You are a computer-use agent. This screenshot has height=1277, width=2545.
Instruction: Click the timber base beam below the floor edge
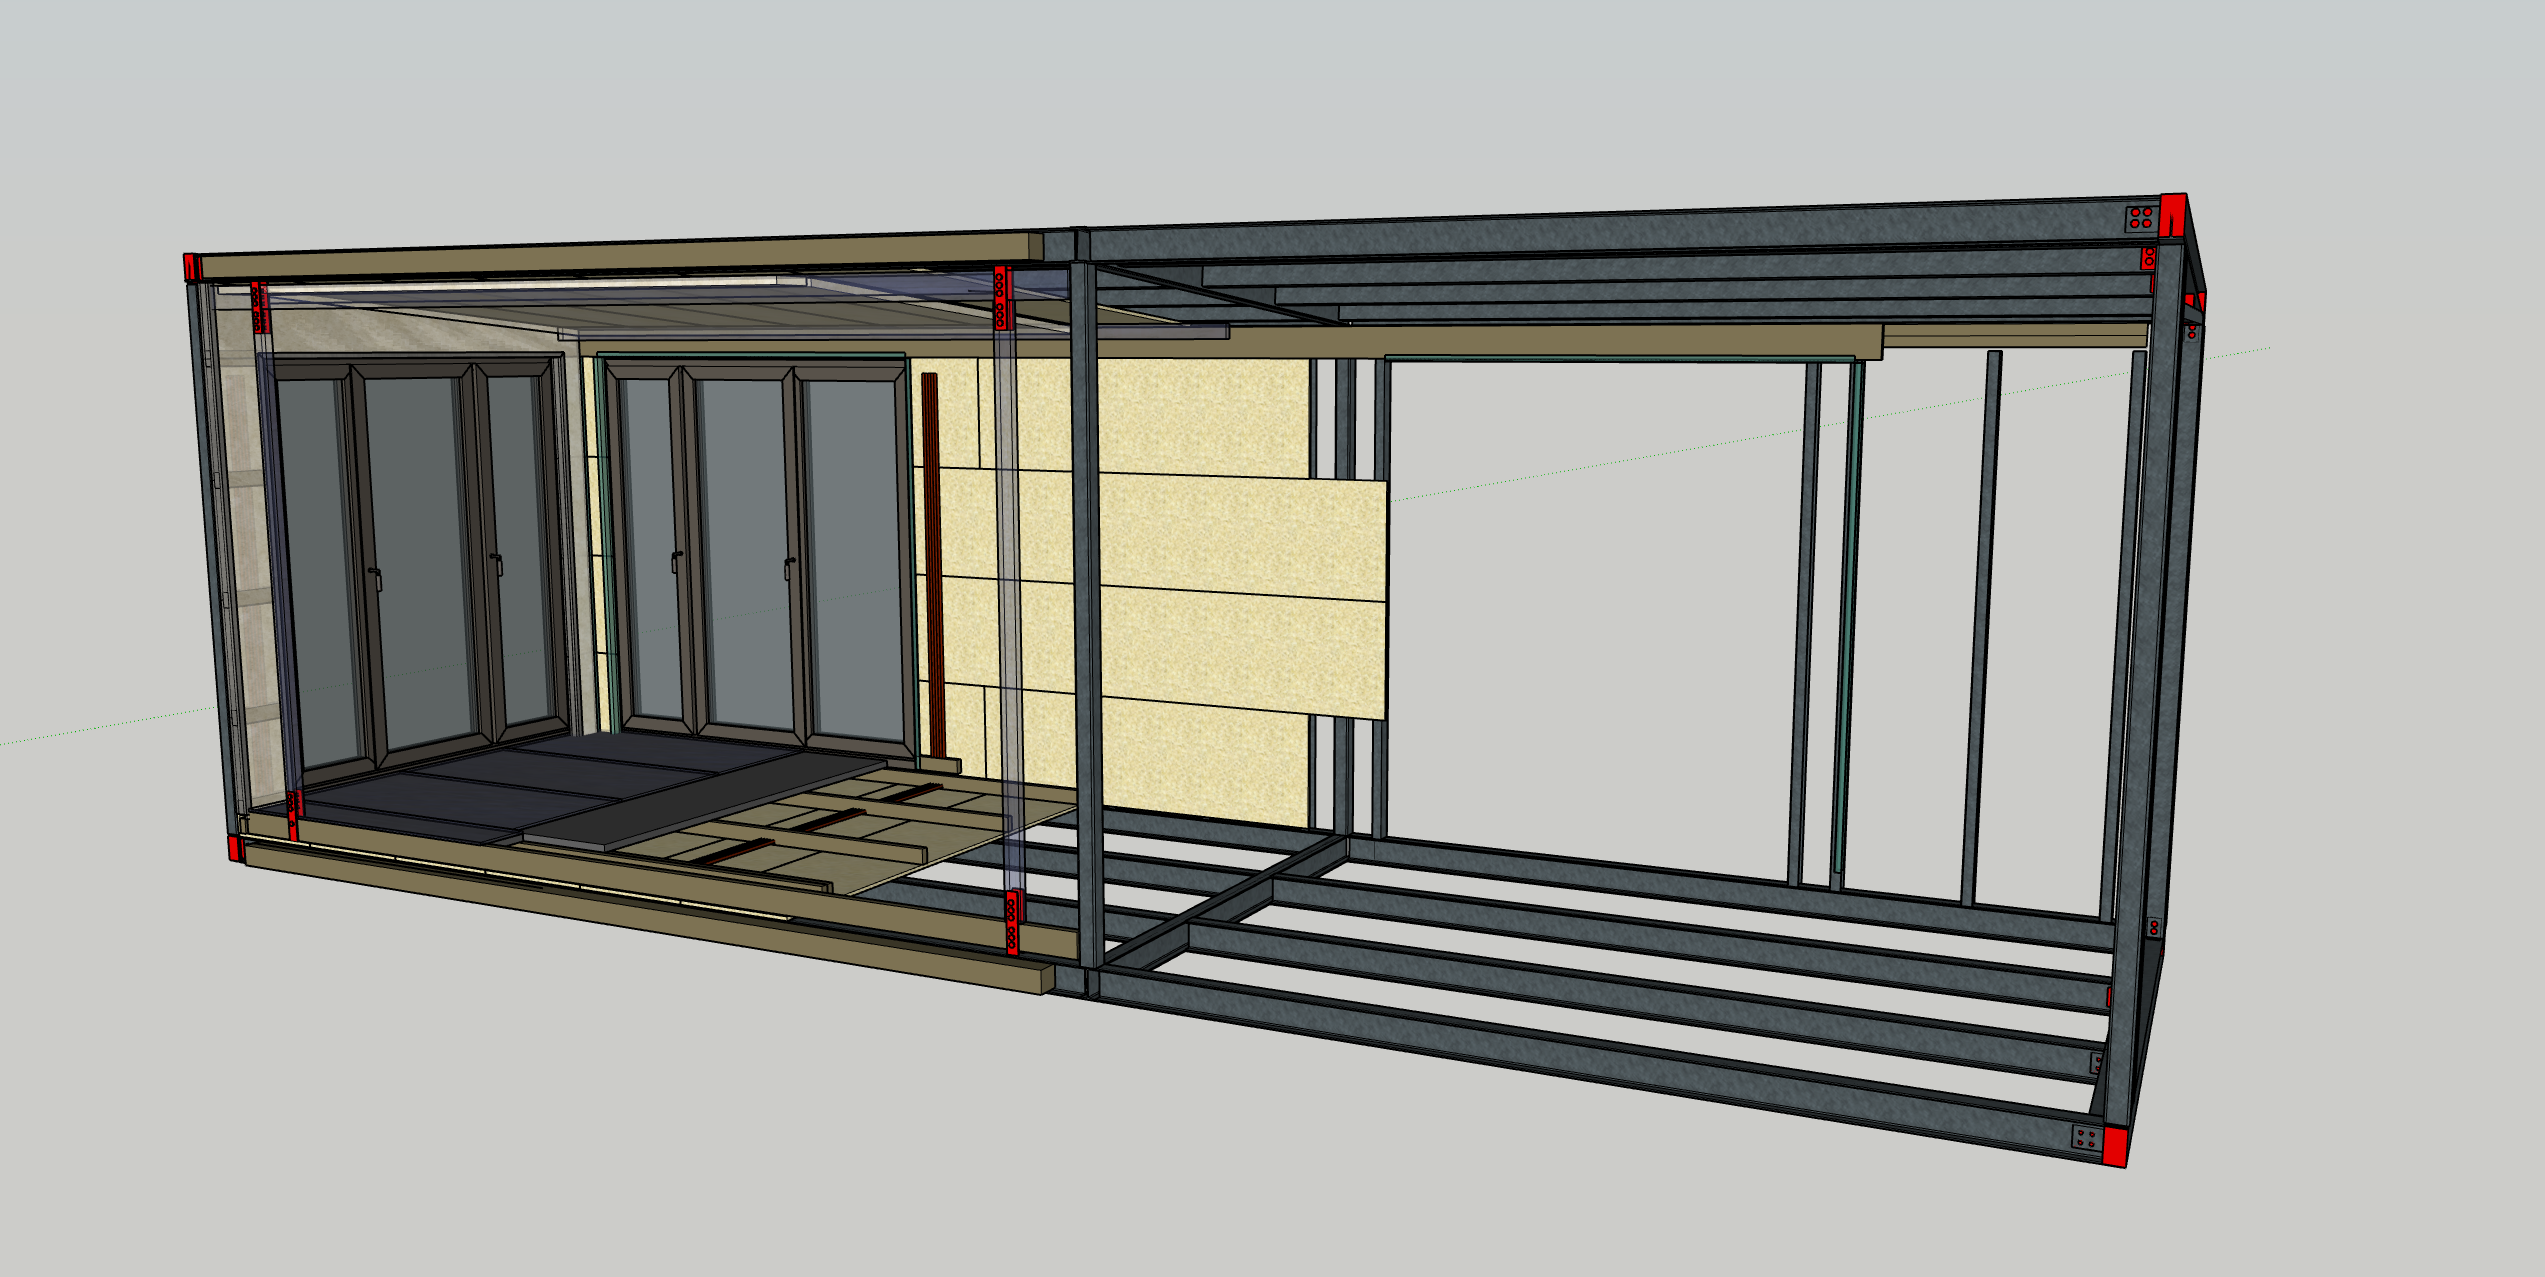[640, 915]
